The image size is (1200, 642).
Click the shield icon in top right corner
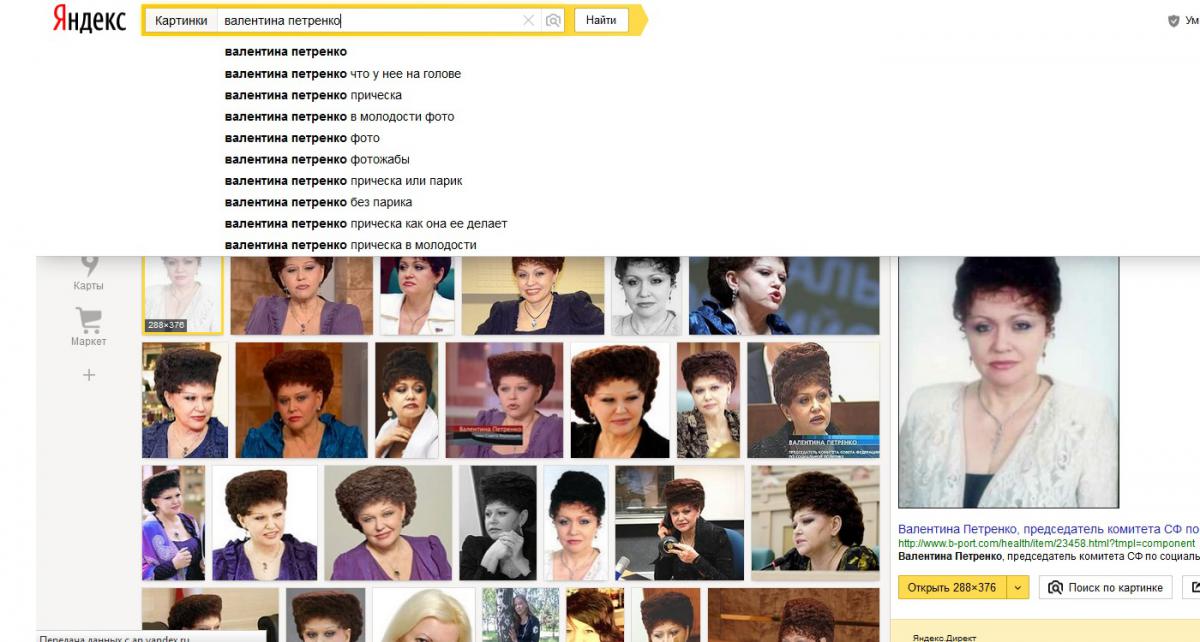(1174, 21)
